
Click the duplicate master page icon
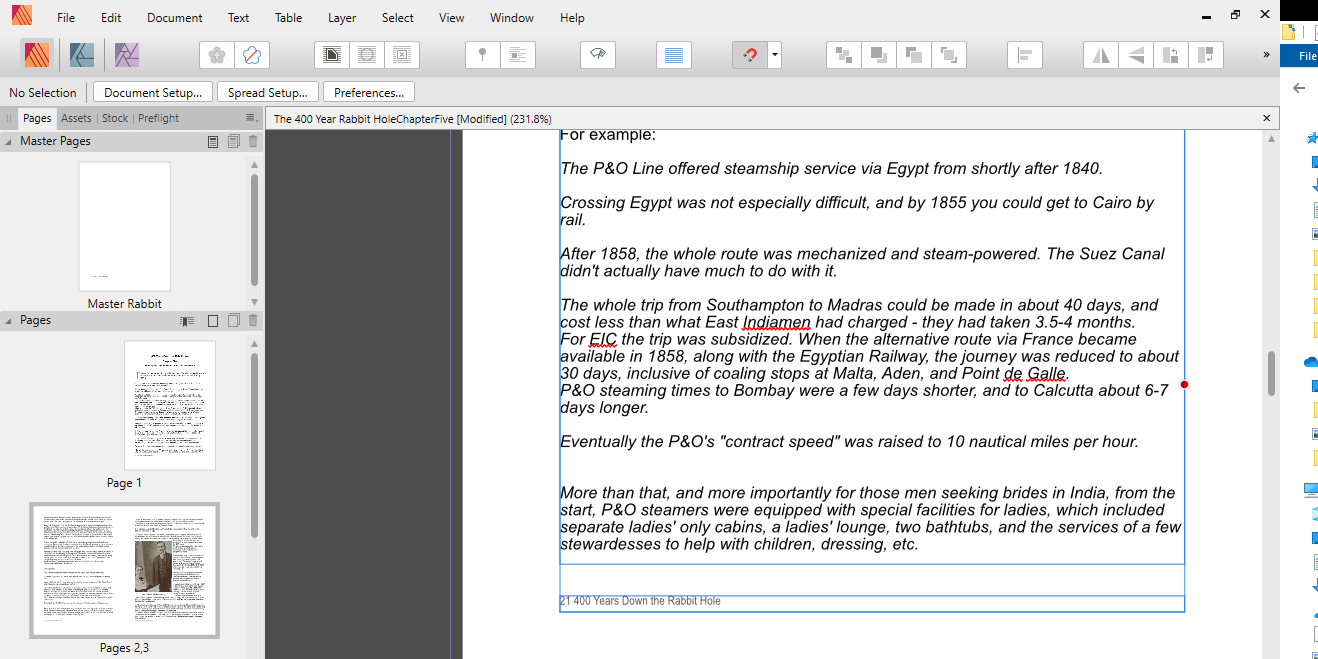[x=233, y=141]
